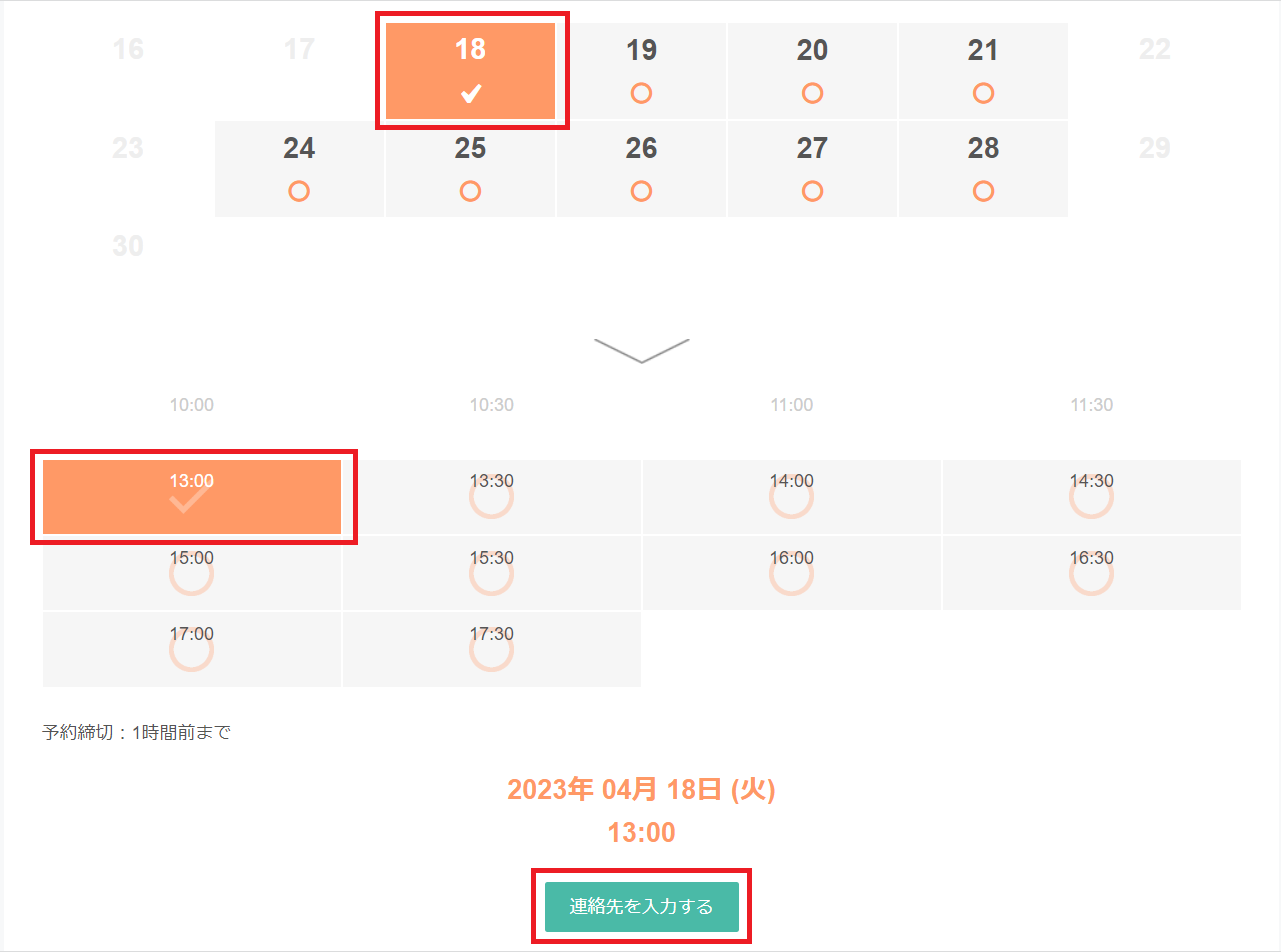Choose the 17:00 time slot
The height and width of the screenshot is (952, 1281).
192,649
